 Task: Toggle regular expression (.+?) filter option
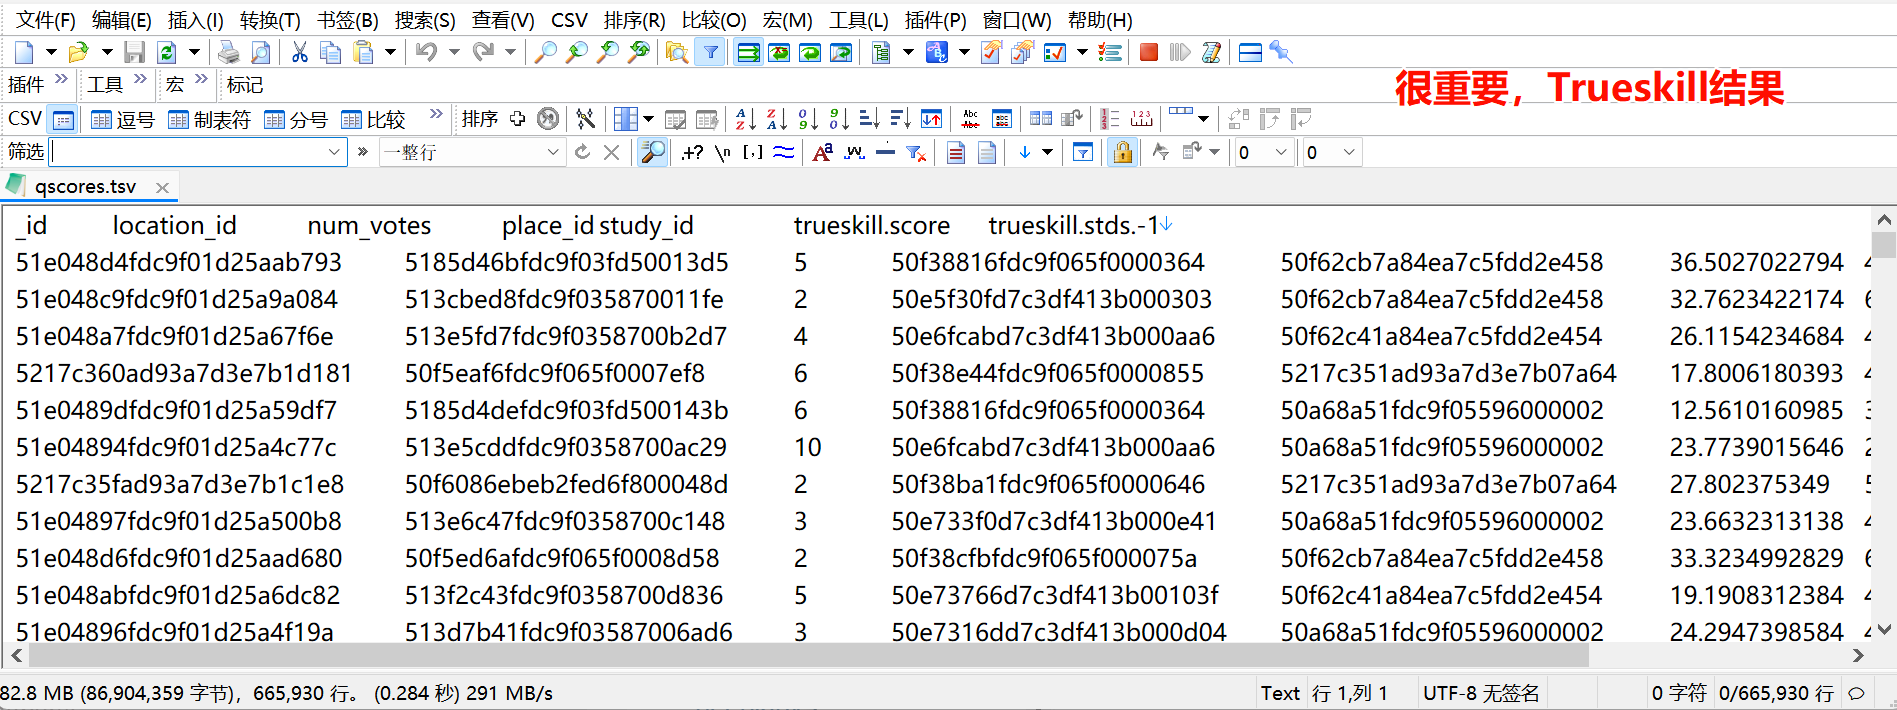pos(692,153)
